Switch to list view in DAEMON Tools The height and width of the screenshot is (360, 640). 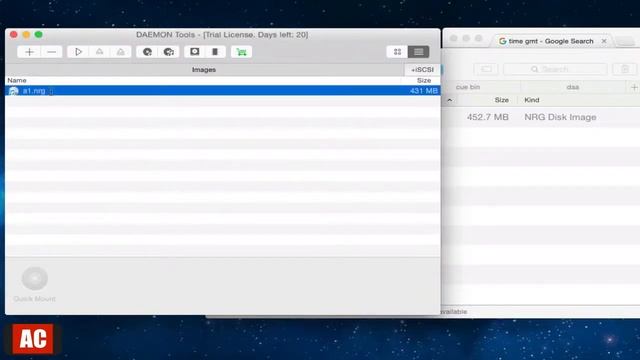[418, 52]
